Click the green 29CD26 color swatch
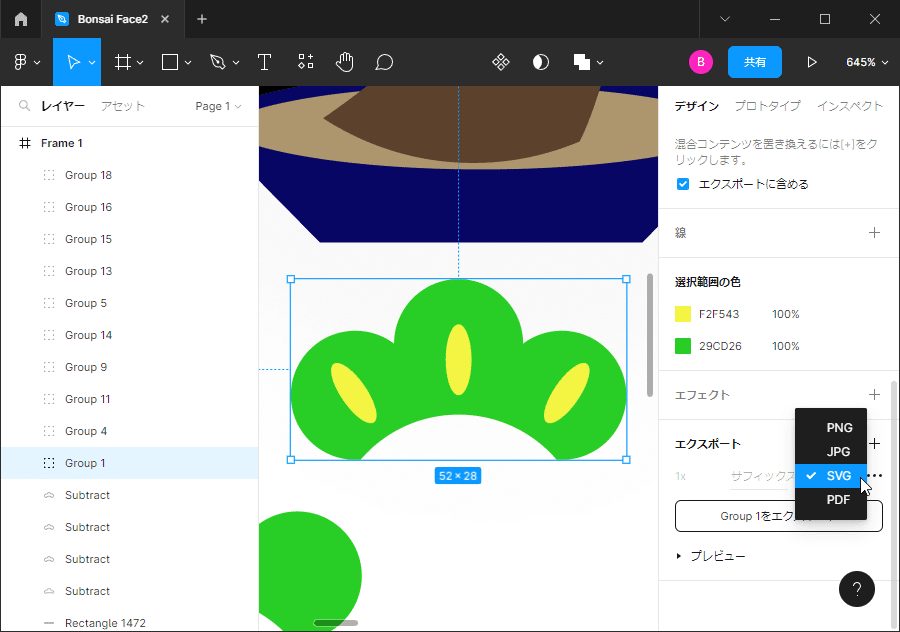 click(x=682, y=346)
